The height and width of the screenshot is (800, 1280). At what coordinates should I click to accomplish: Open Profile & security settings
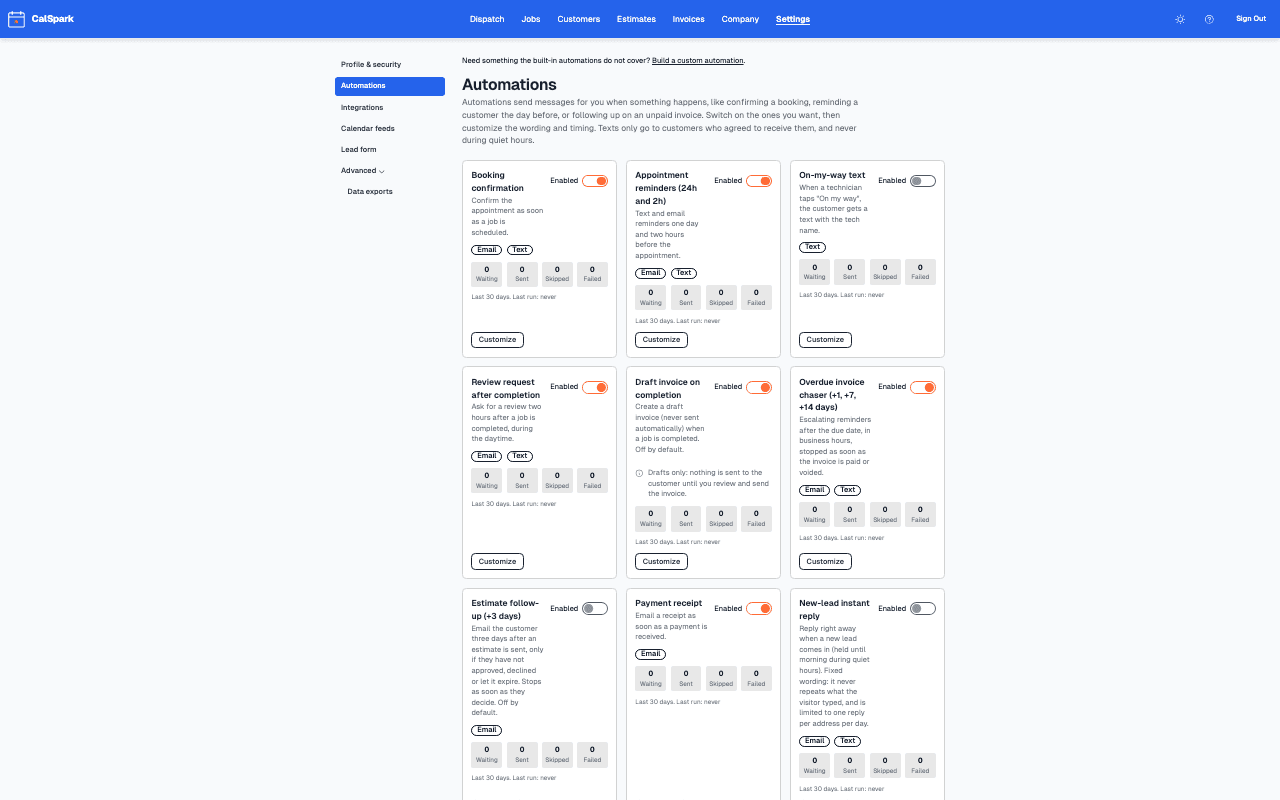pos(390,65)
